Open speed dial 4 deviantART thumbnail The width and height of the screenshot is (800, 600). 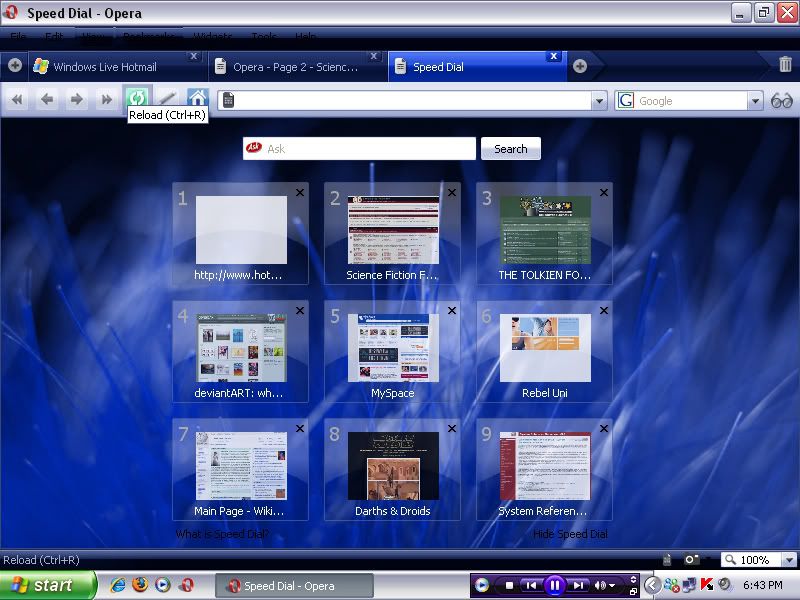(x=241, y=348)
